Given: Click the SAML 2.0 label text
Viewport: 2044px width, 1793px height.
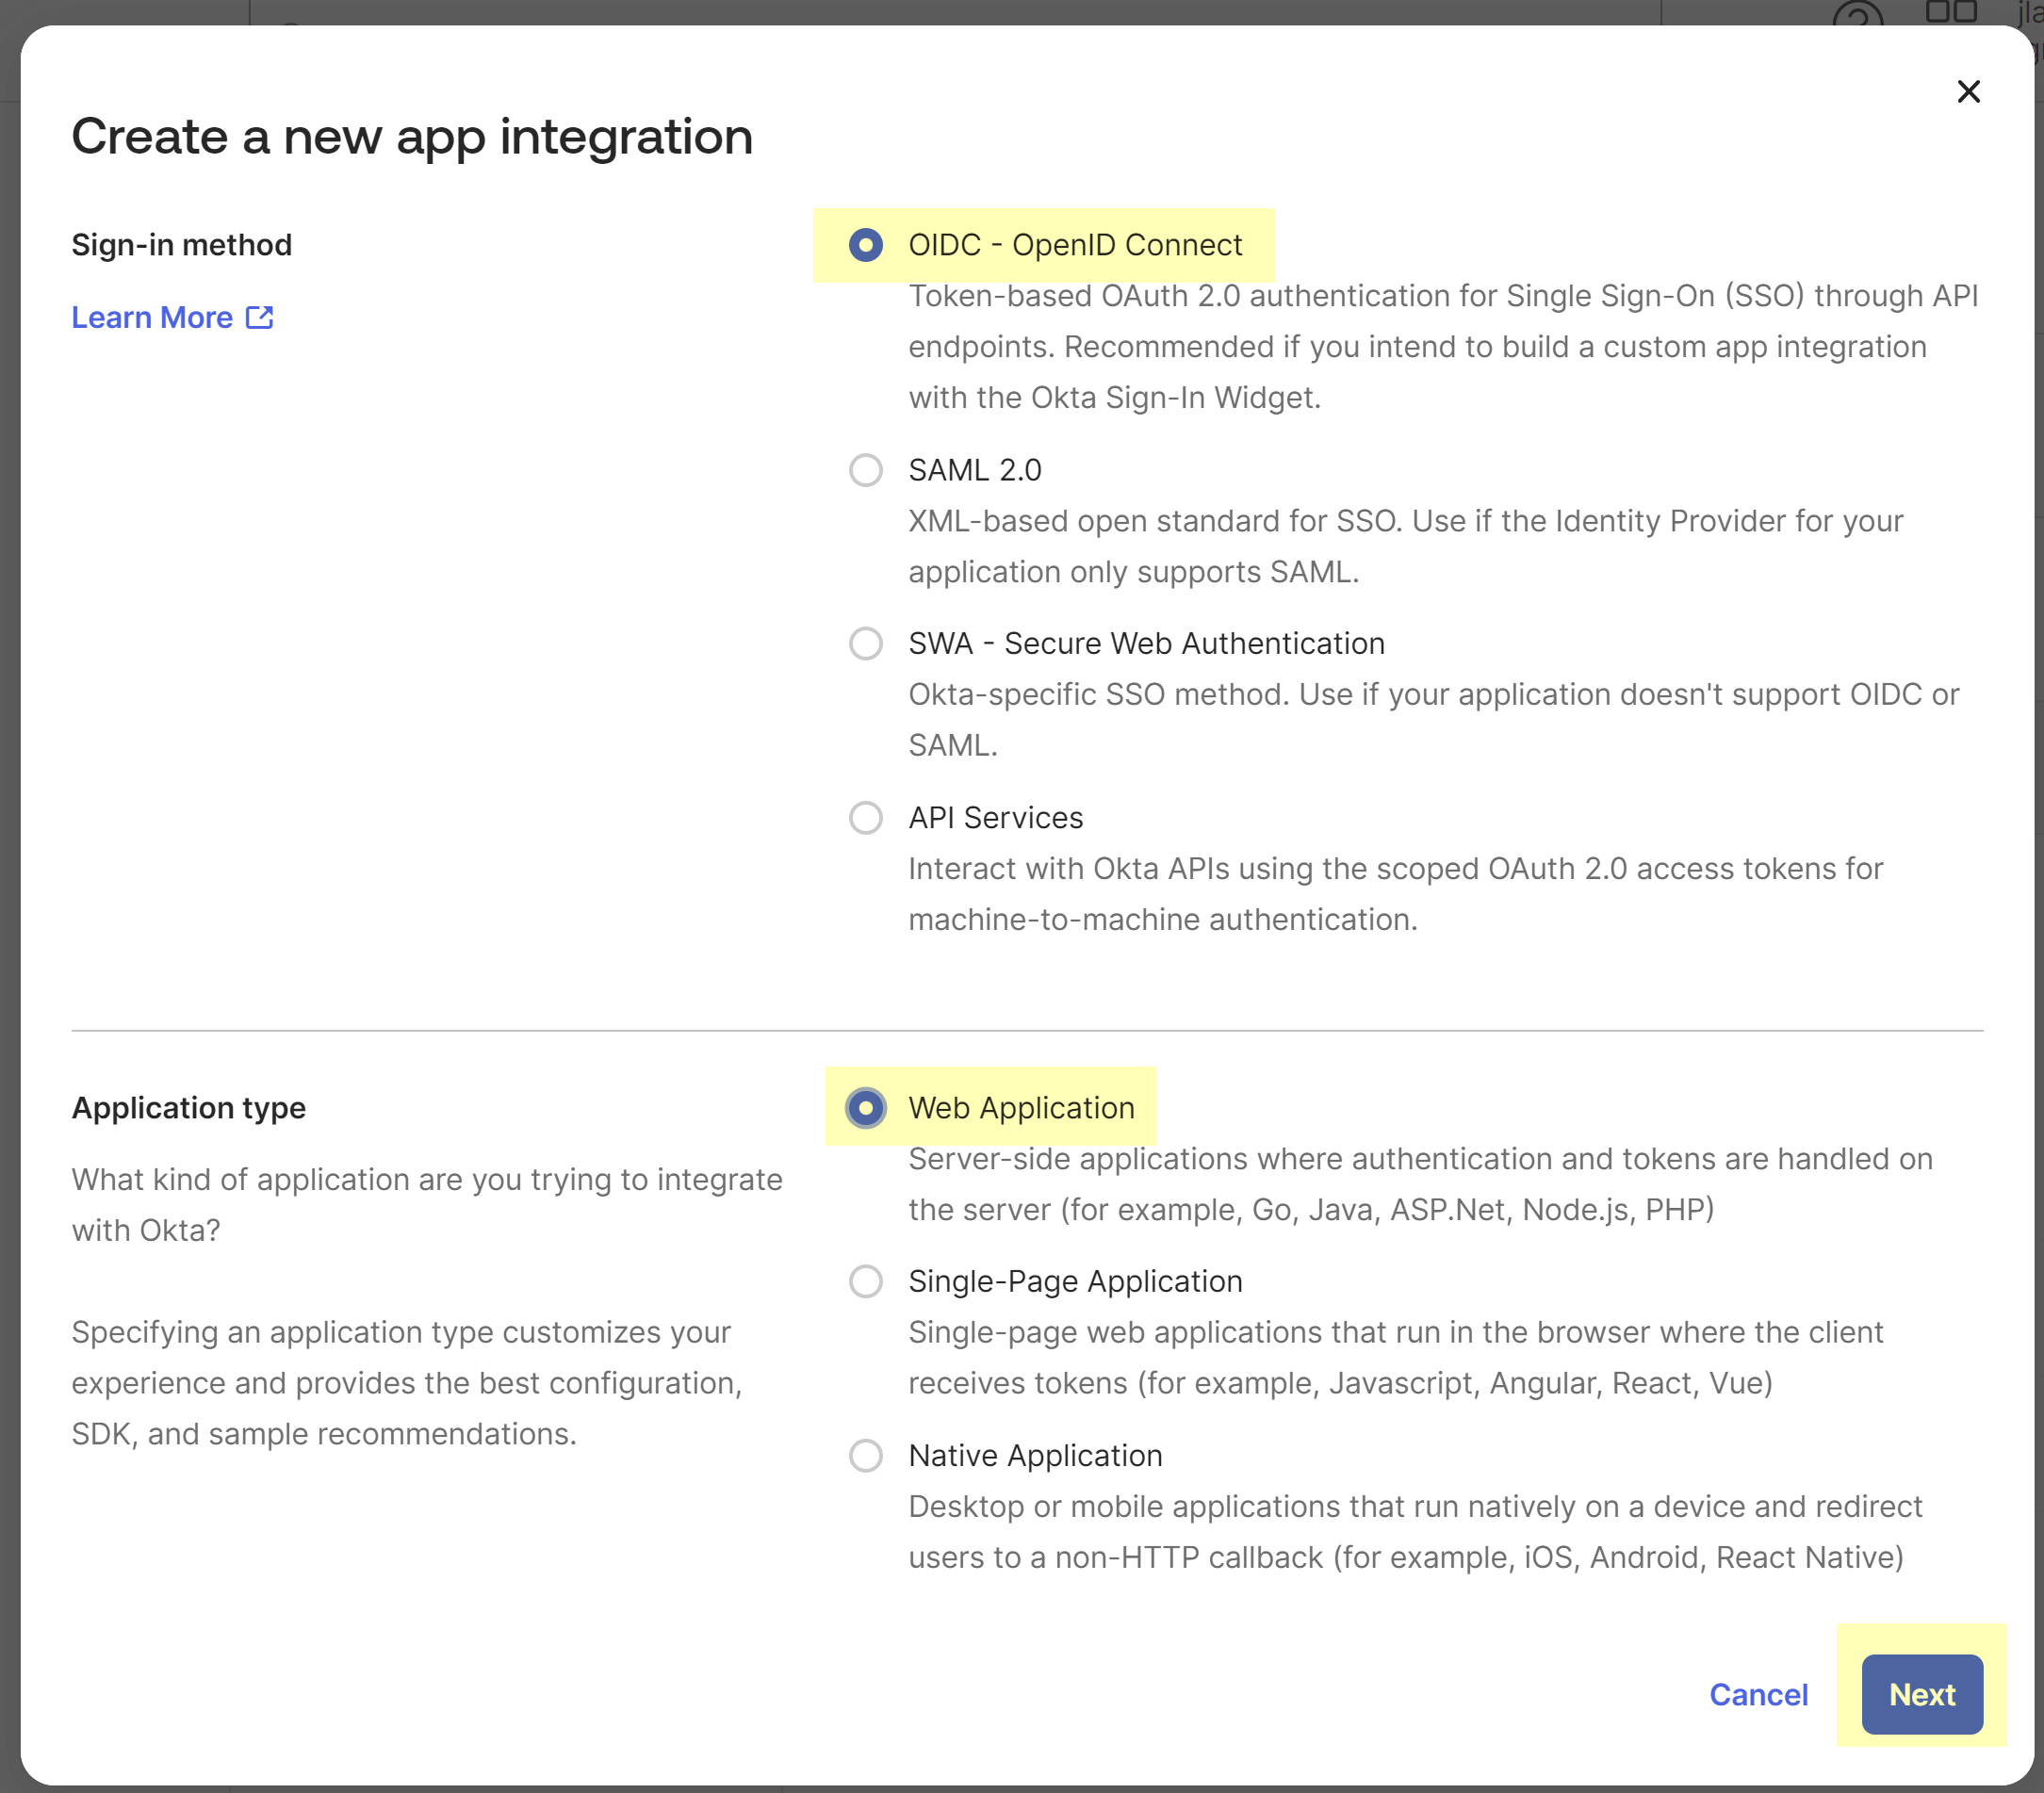Looking at the screenshot, I should pos(974,470).
